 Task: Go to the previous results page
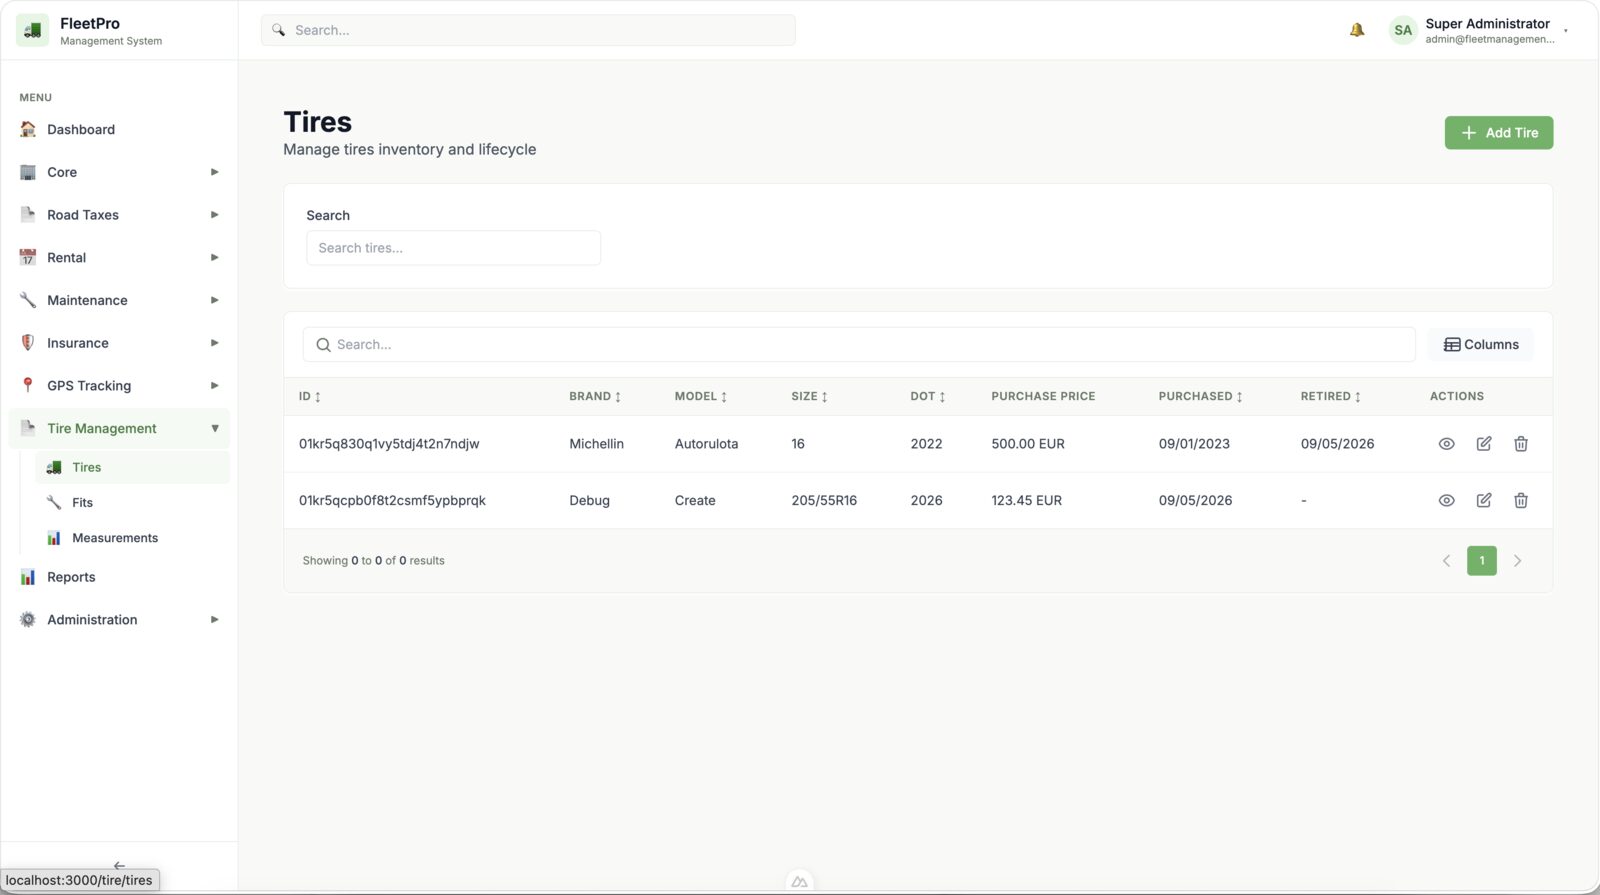(x=1445, y=561)
